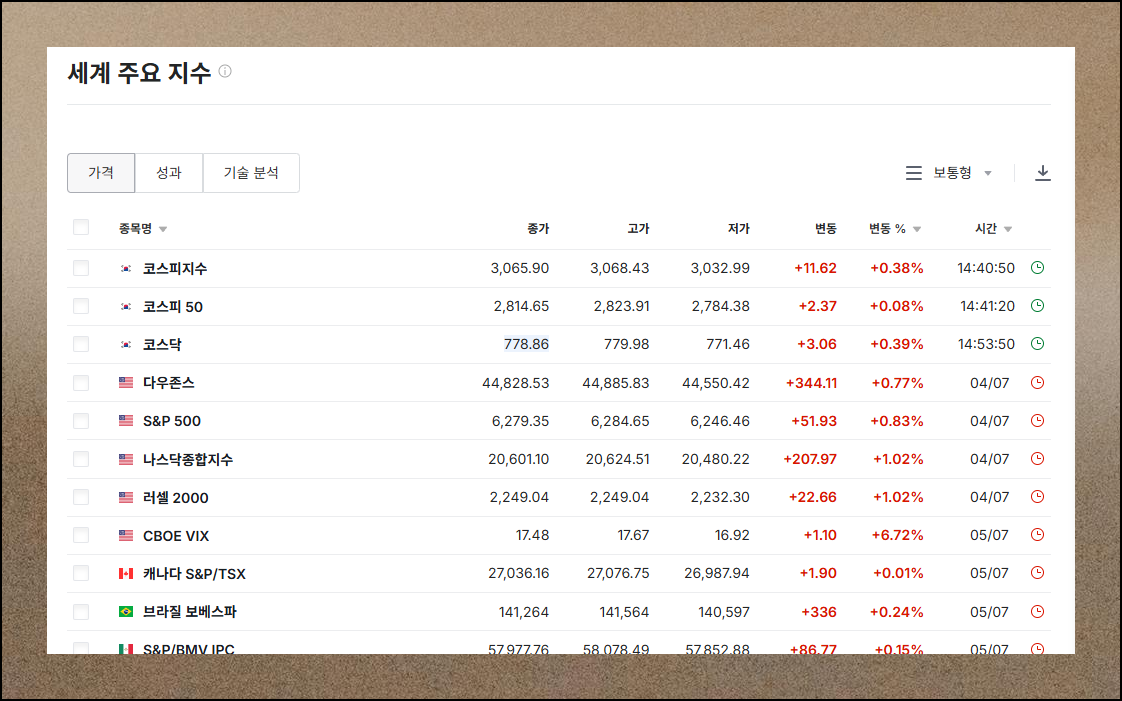Click the 고가 column header

pyautogui.click(x=638, y=229)
